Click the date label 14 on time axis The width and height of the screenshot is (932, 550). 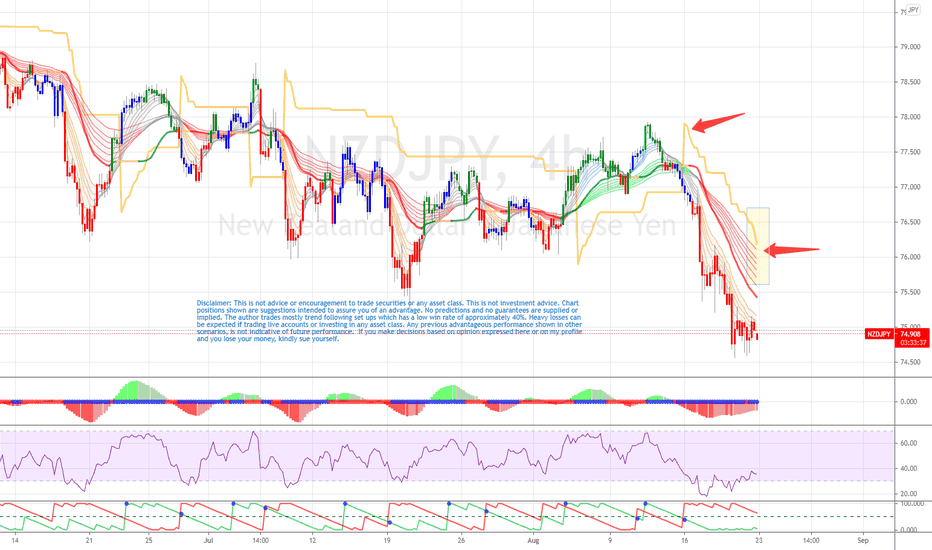click(x=15, y=540)
